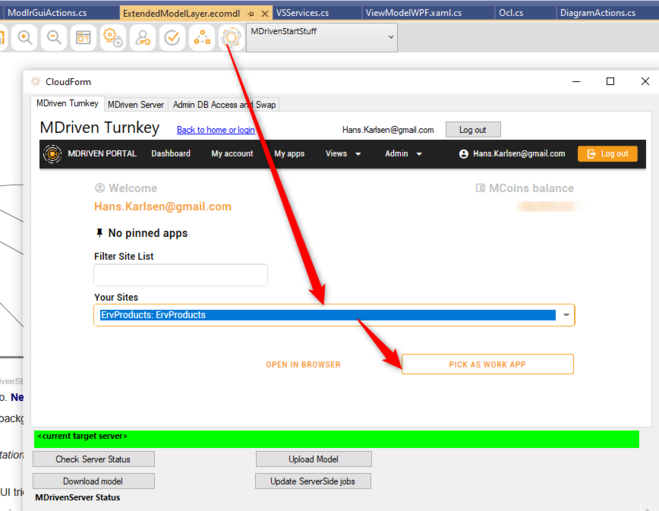This screenshot has height=511, width=659.
Task: Open the Views dropdown menu
Action: pos(343,154)
